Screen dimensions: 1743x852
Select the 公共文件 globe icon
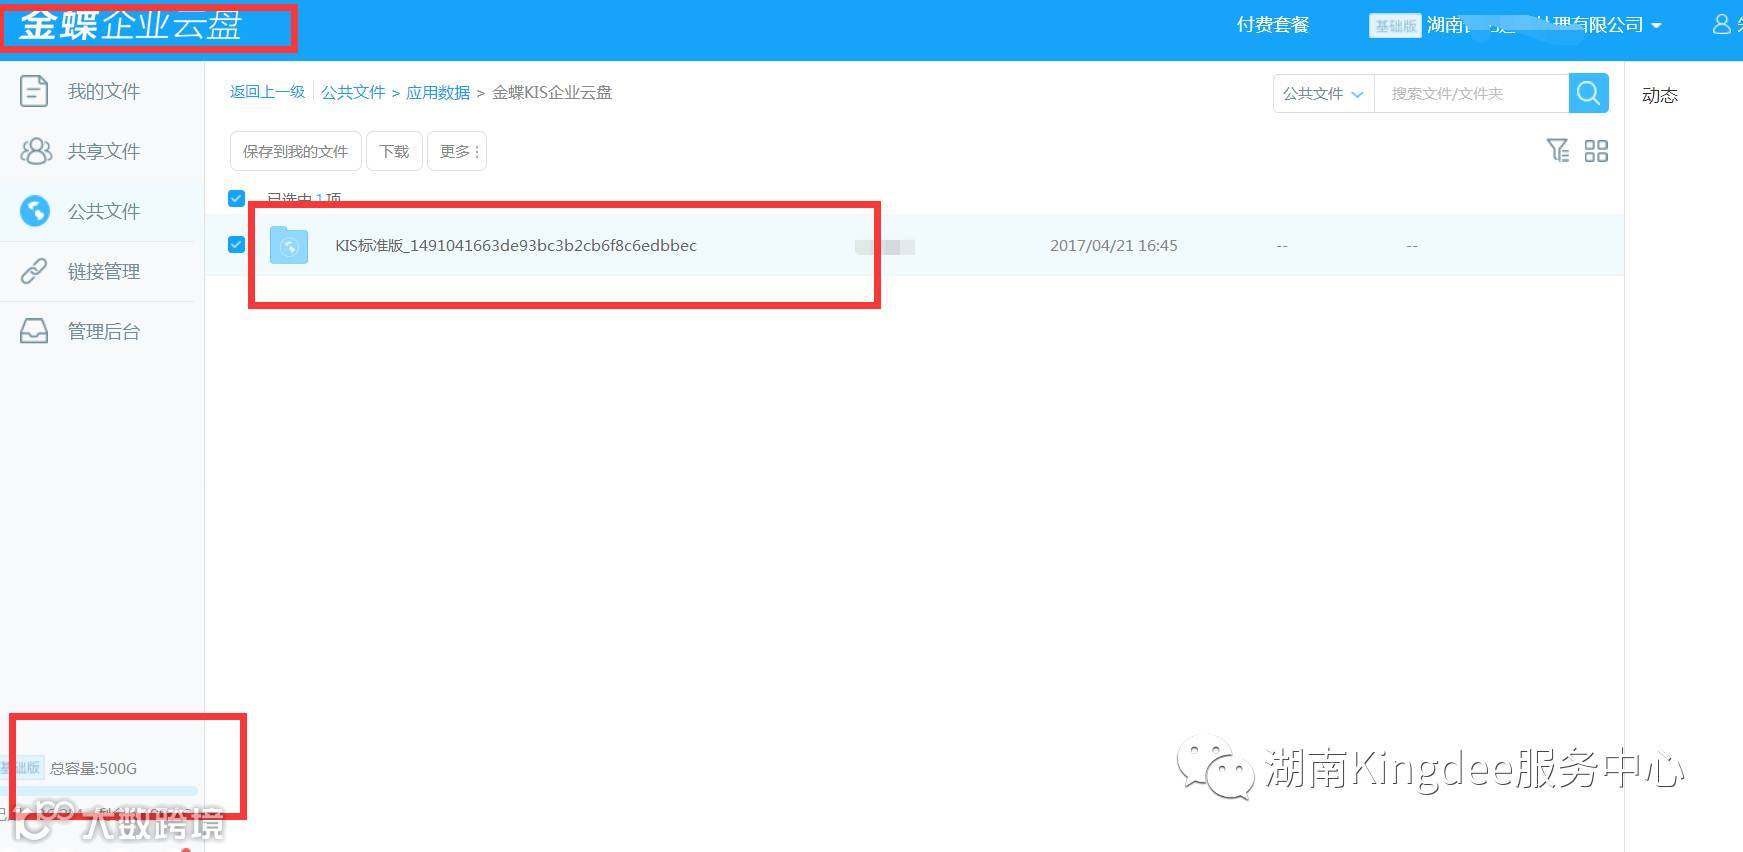coord(35,211)
